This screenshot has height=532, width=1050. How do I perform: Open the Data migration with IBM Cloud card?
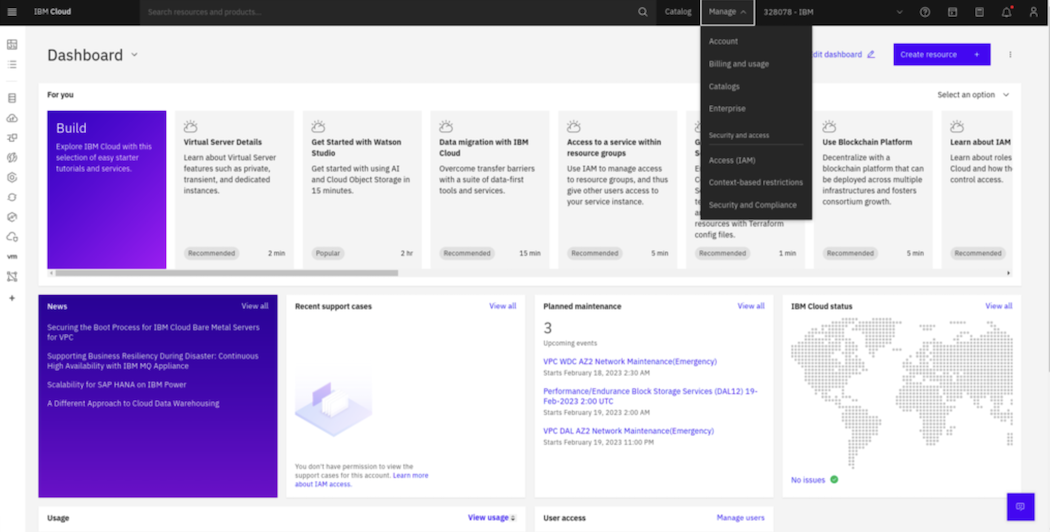490,190
